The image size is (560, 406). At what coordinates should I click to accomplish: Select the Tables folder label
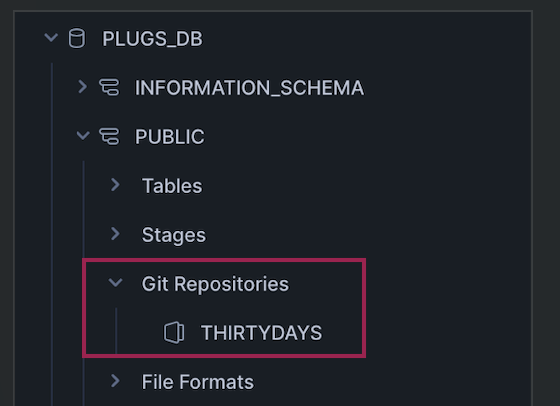[x=172, y=186]
